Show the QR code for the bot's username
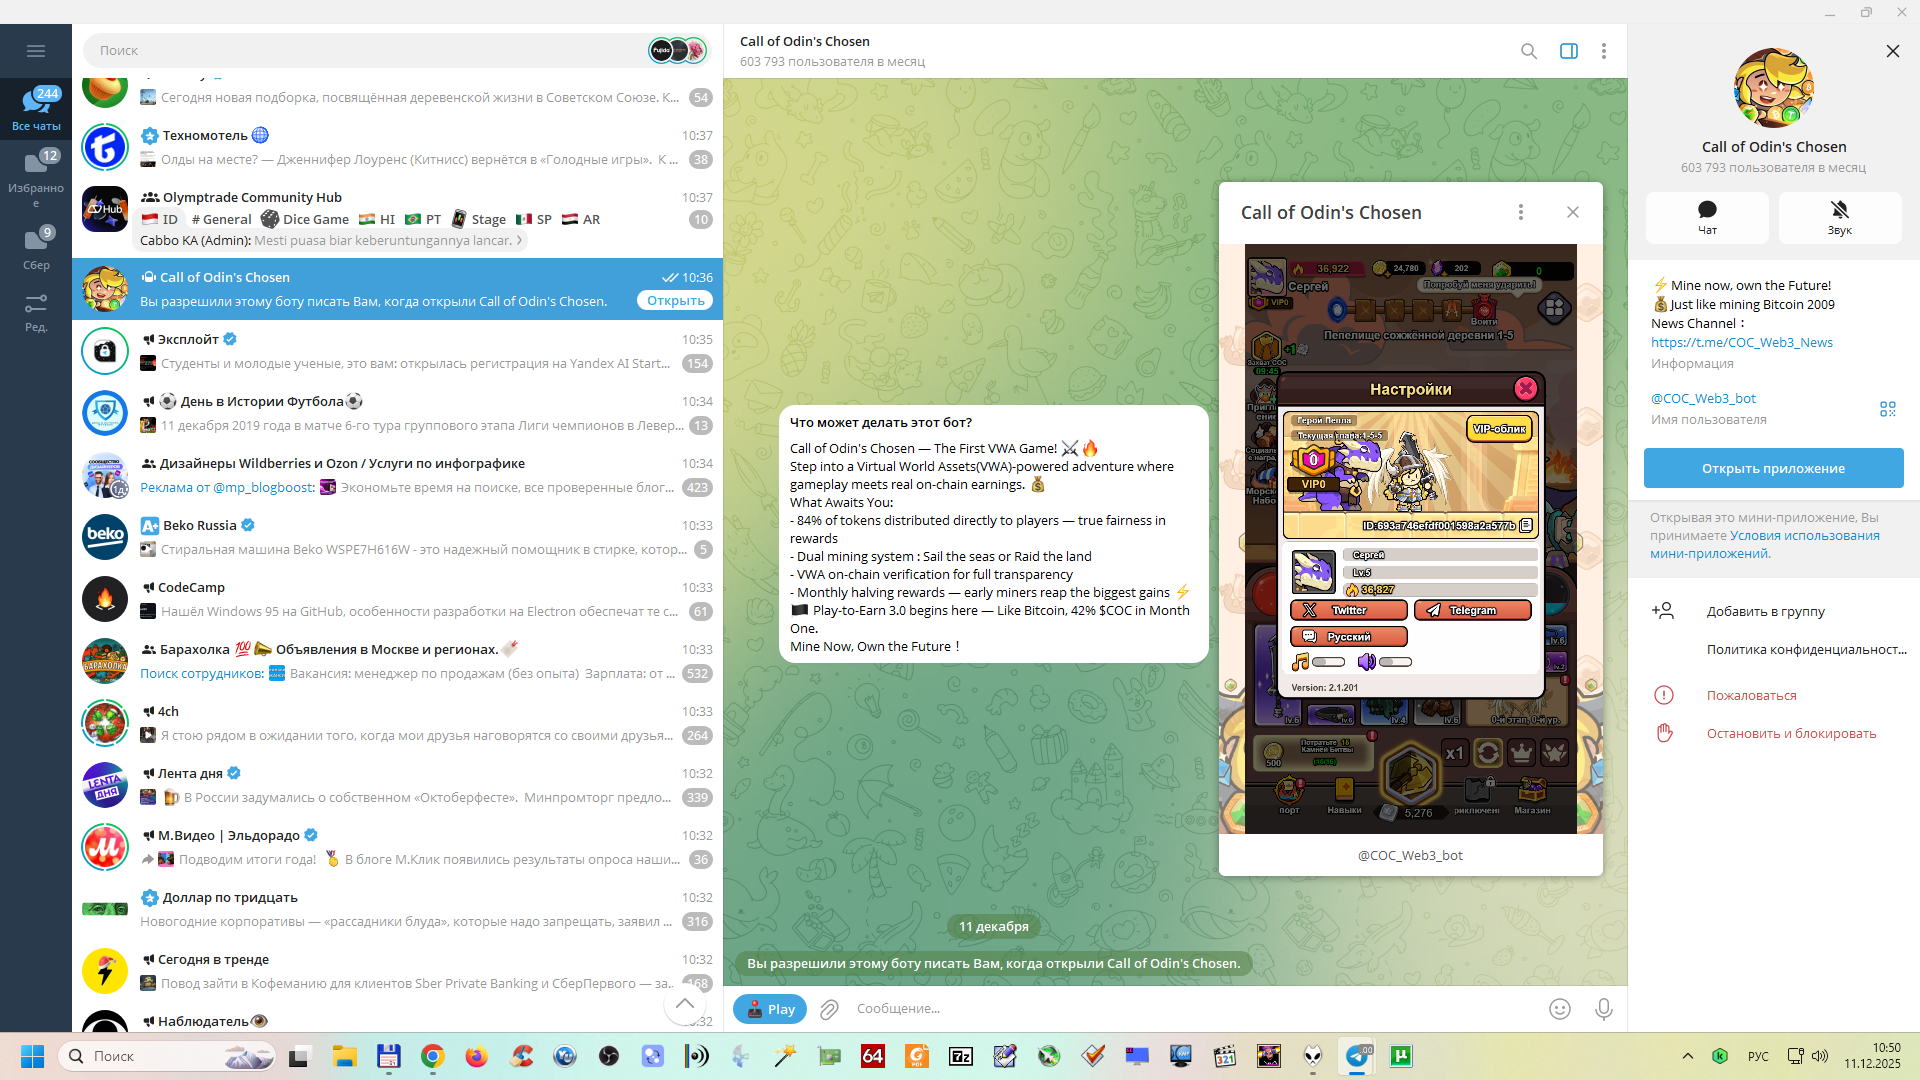1920x1080 pixels. point(1887,409)
